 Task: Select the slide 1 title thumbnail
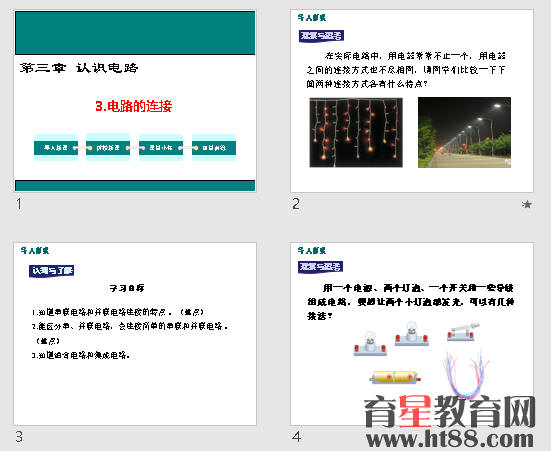coord(135,101)
